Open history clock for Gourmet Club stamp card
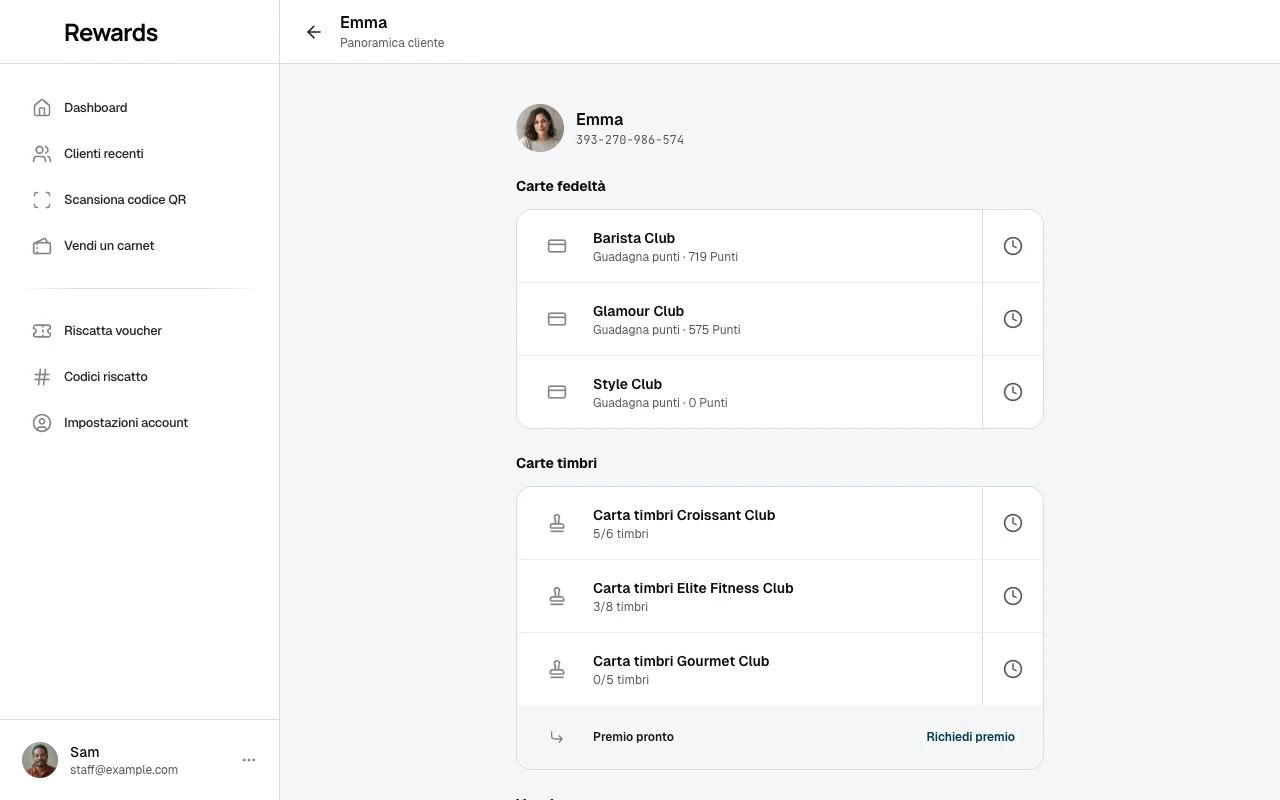Viewport: 1280px width, 800px height. pyautogui.click(x=1013, y=669)
